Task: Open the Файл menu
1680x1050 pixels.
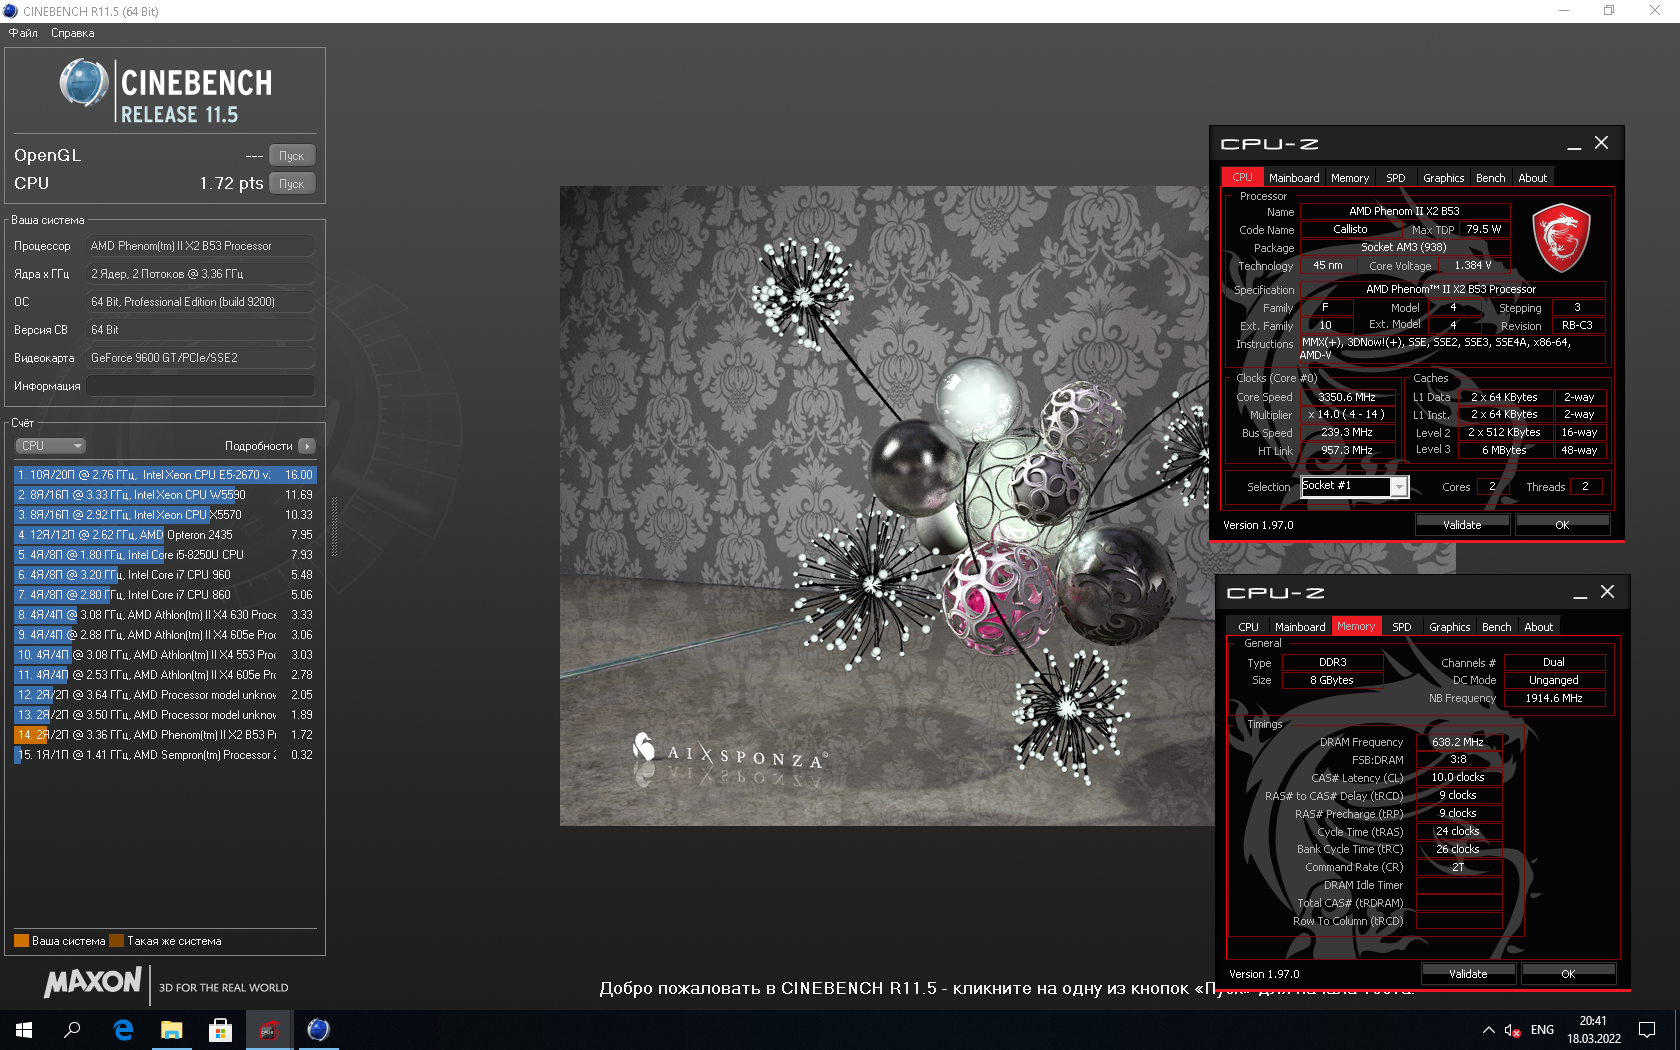Action: pos(23,33)
